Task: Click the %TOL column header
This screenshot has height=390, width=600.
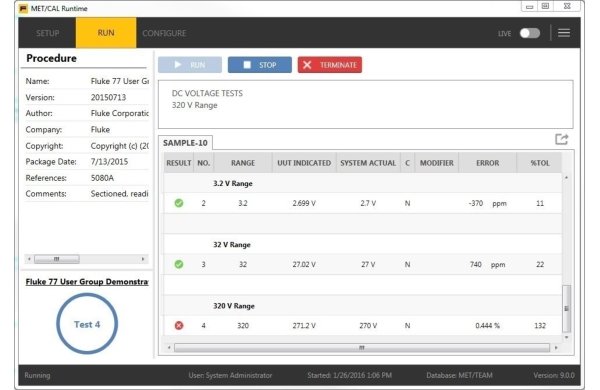Action: 540,163
